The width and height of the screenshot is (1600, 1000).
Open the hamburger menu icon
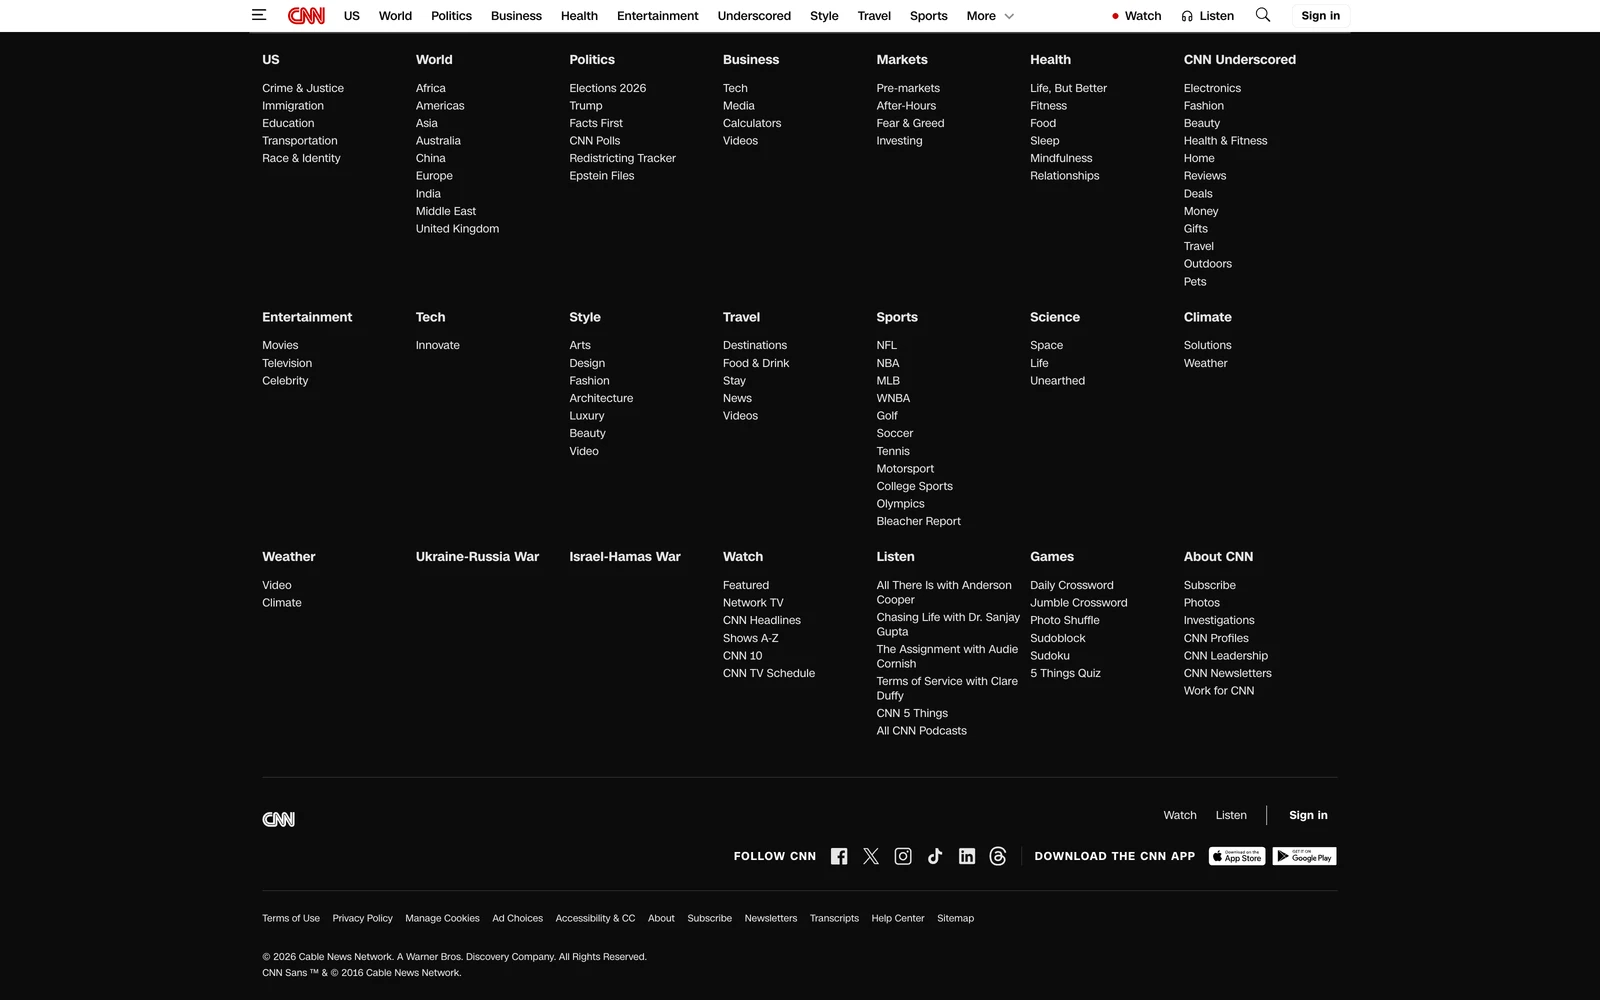(259, 15)
